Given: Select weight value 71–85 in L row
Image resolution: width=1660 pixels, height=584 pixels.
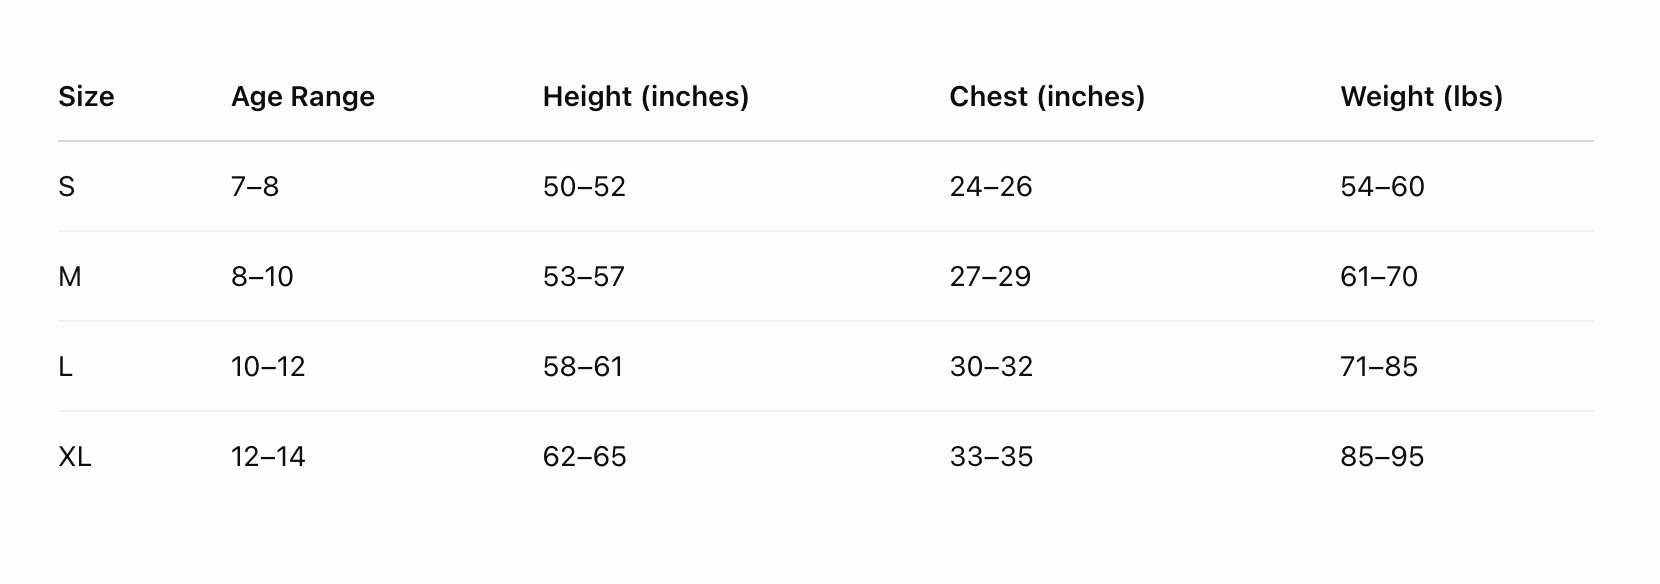Looking at the screenshot, I should click(x=1379, y=367).
